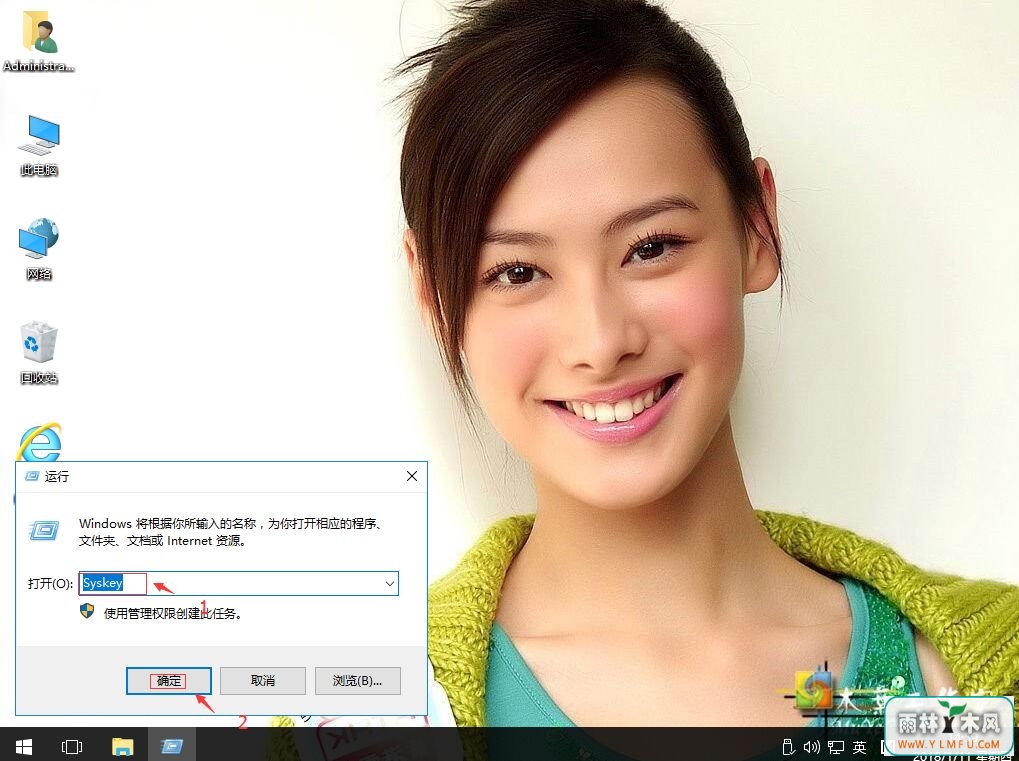Image resolution: width=1019 pixels, height=761 pixels.
Task: Cancel the Run dialog with 取消
Action: [x=263, y=680]
